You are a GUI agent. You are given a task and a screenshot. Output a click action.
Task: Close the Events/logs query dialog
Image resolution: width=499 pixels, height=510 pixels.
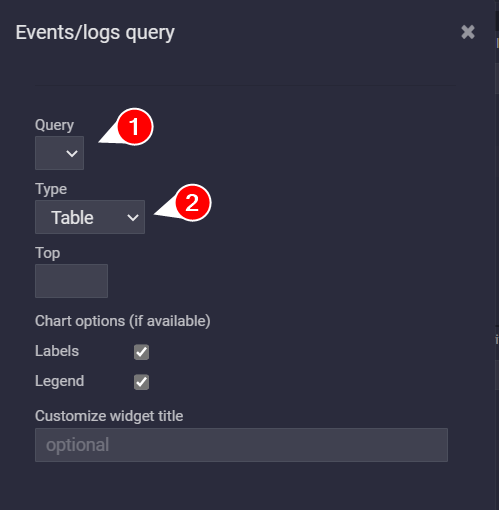(468, 32)
